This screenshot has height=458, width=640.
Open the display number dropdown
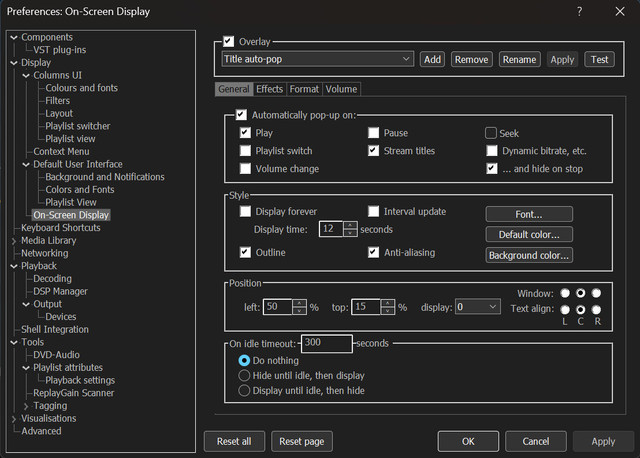(x=478, y=307)
